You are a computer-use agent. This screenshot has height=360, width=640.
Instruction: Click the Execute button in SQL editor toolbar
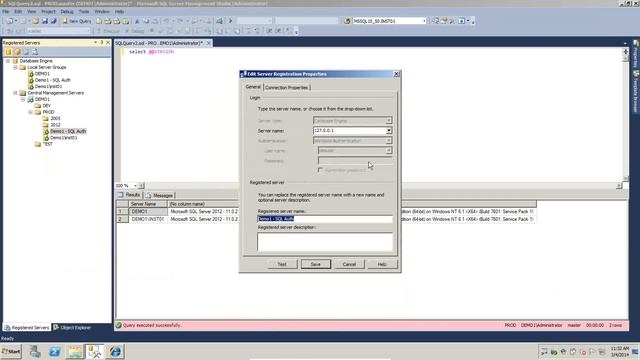point(108,31)
